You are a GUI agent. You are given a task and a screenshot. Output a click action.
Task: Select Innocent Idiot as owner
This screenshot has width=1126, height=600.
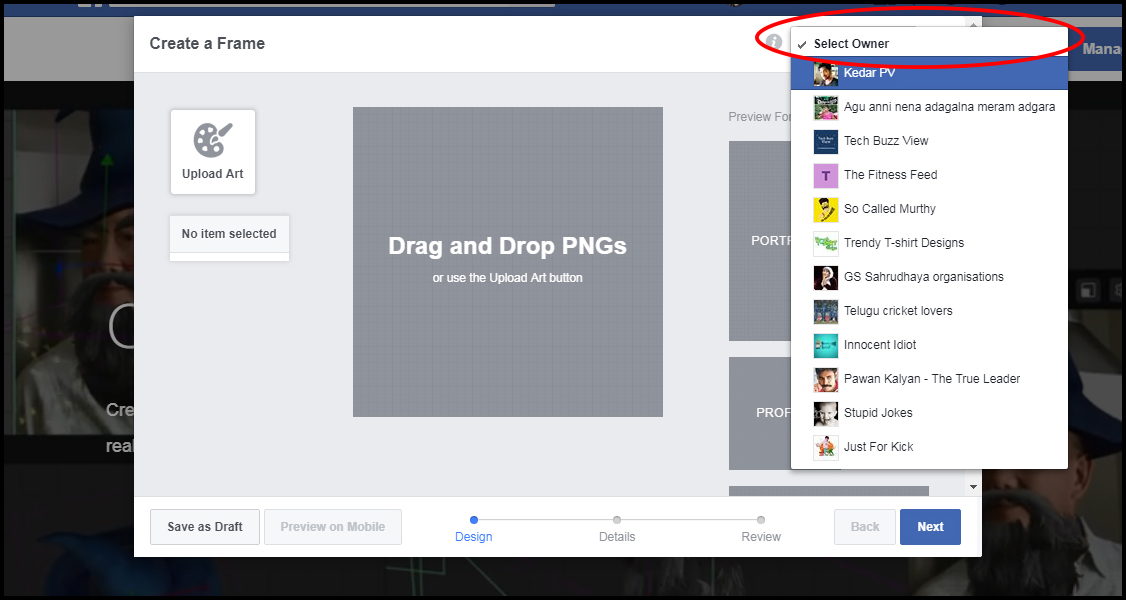[929, 344]
